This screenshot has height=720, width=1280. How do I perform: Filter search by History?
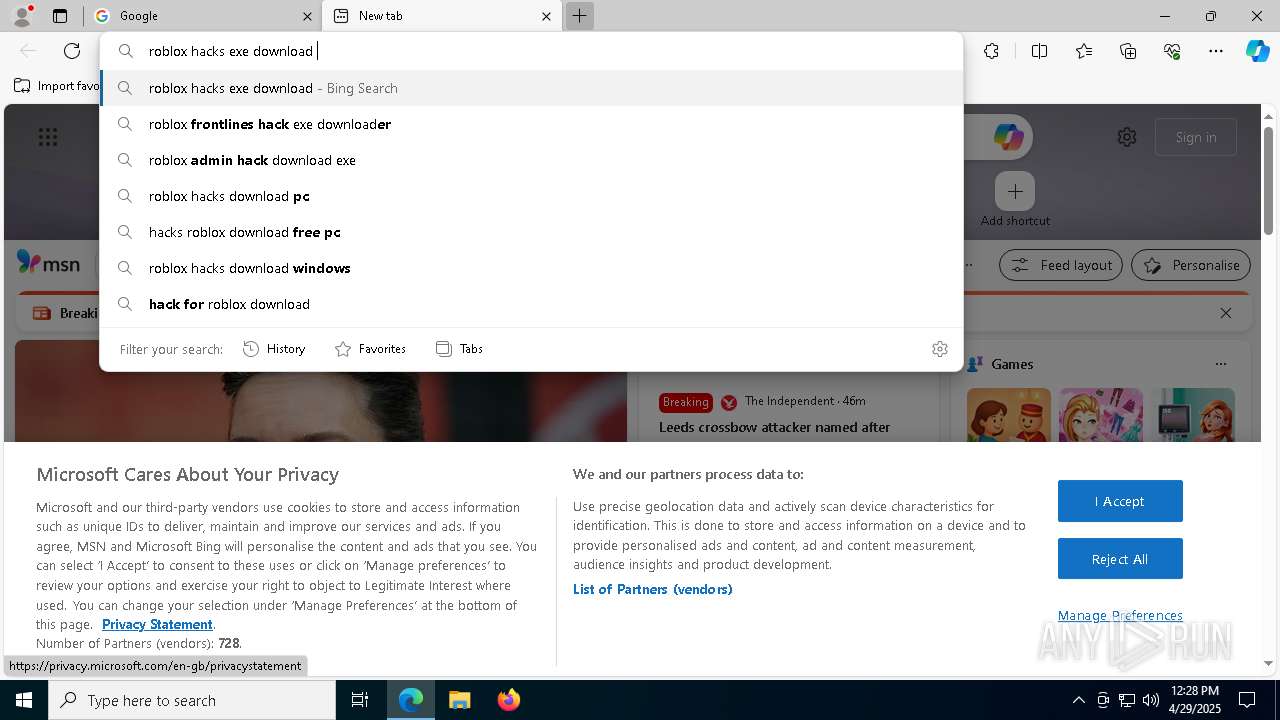pos(274,349)
